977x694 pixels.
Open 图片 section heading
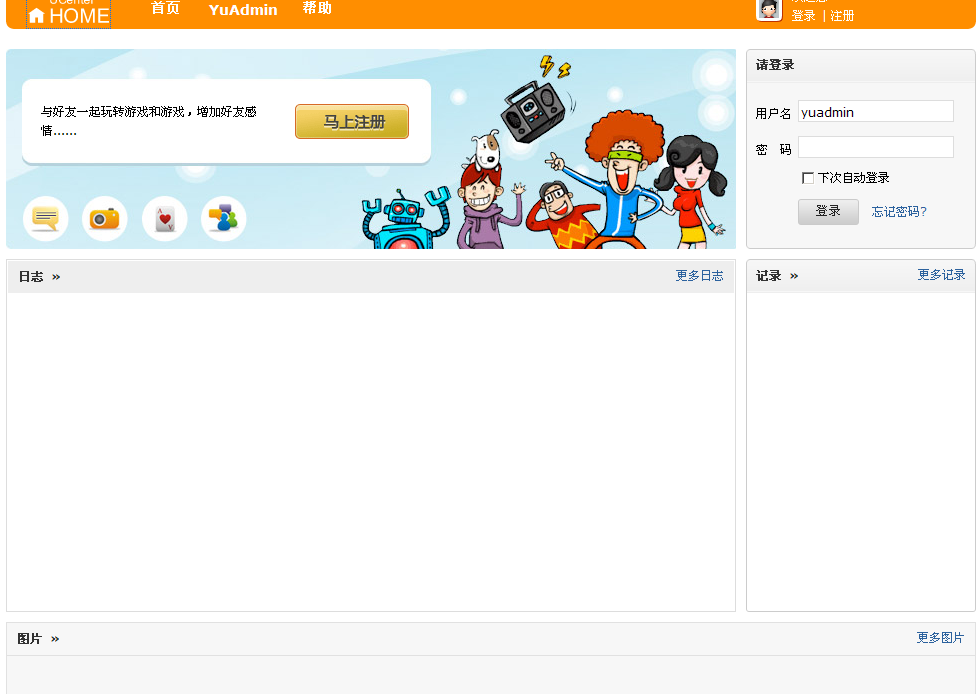(x=29, y=639)
